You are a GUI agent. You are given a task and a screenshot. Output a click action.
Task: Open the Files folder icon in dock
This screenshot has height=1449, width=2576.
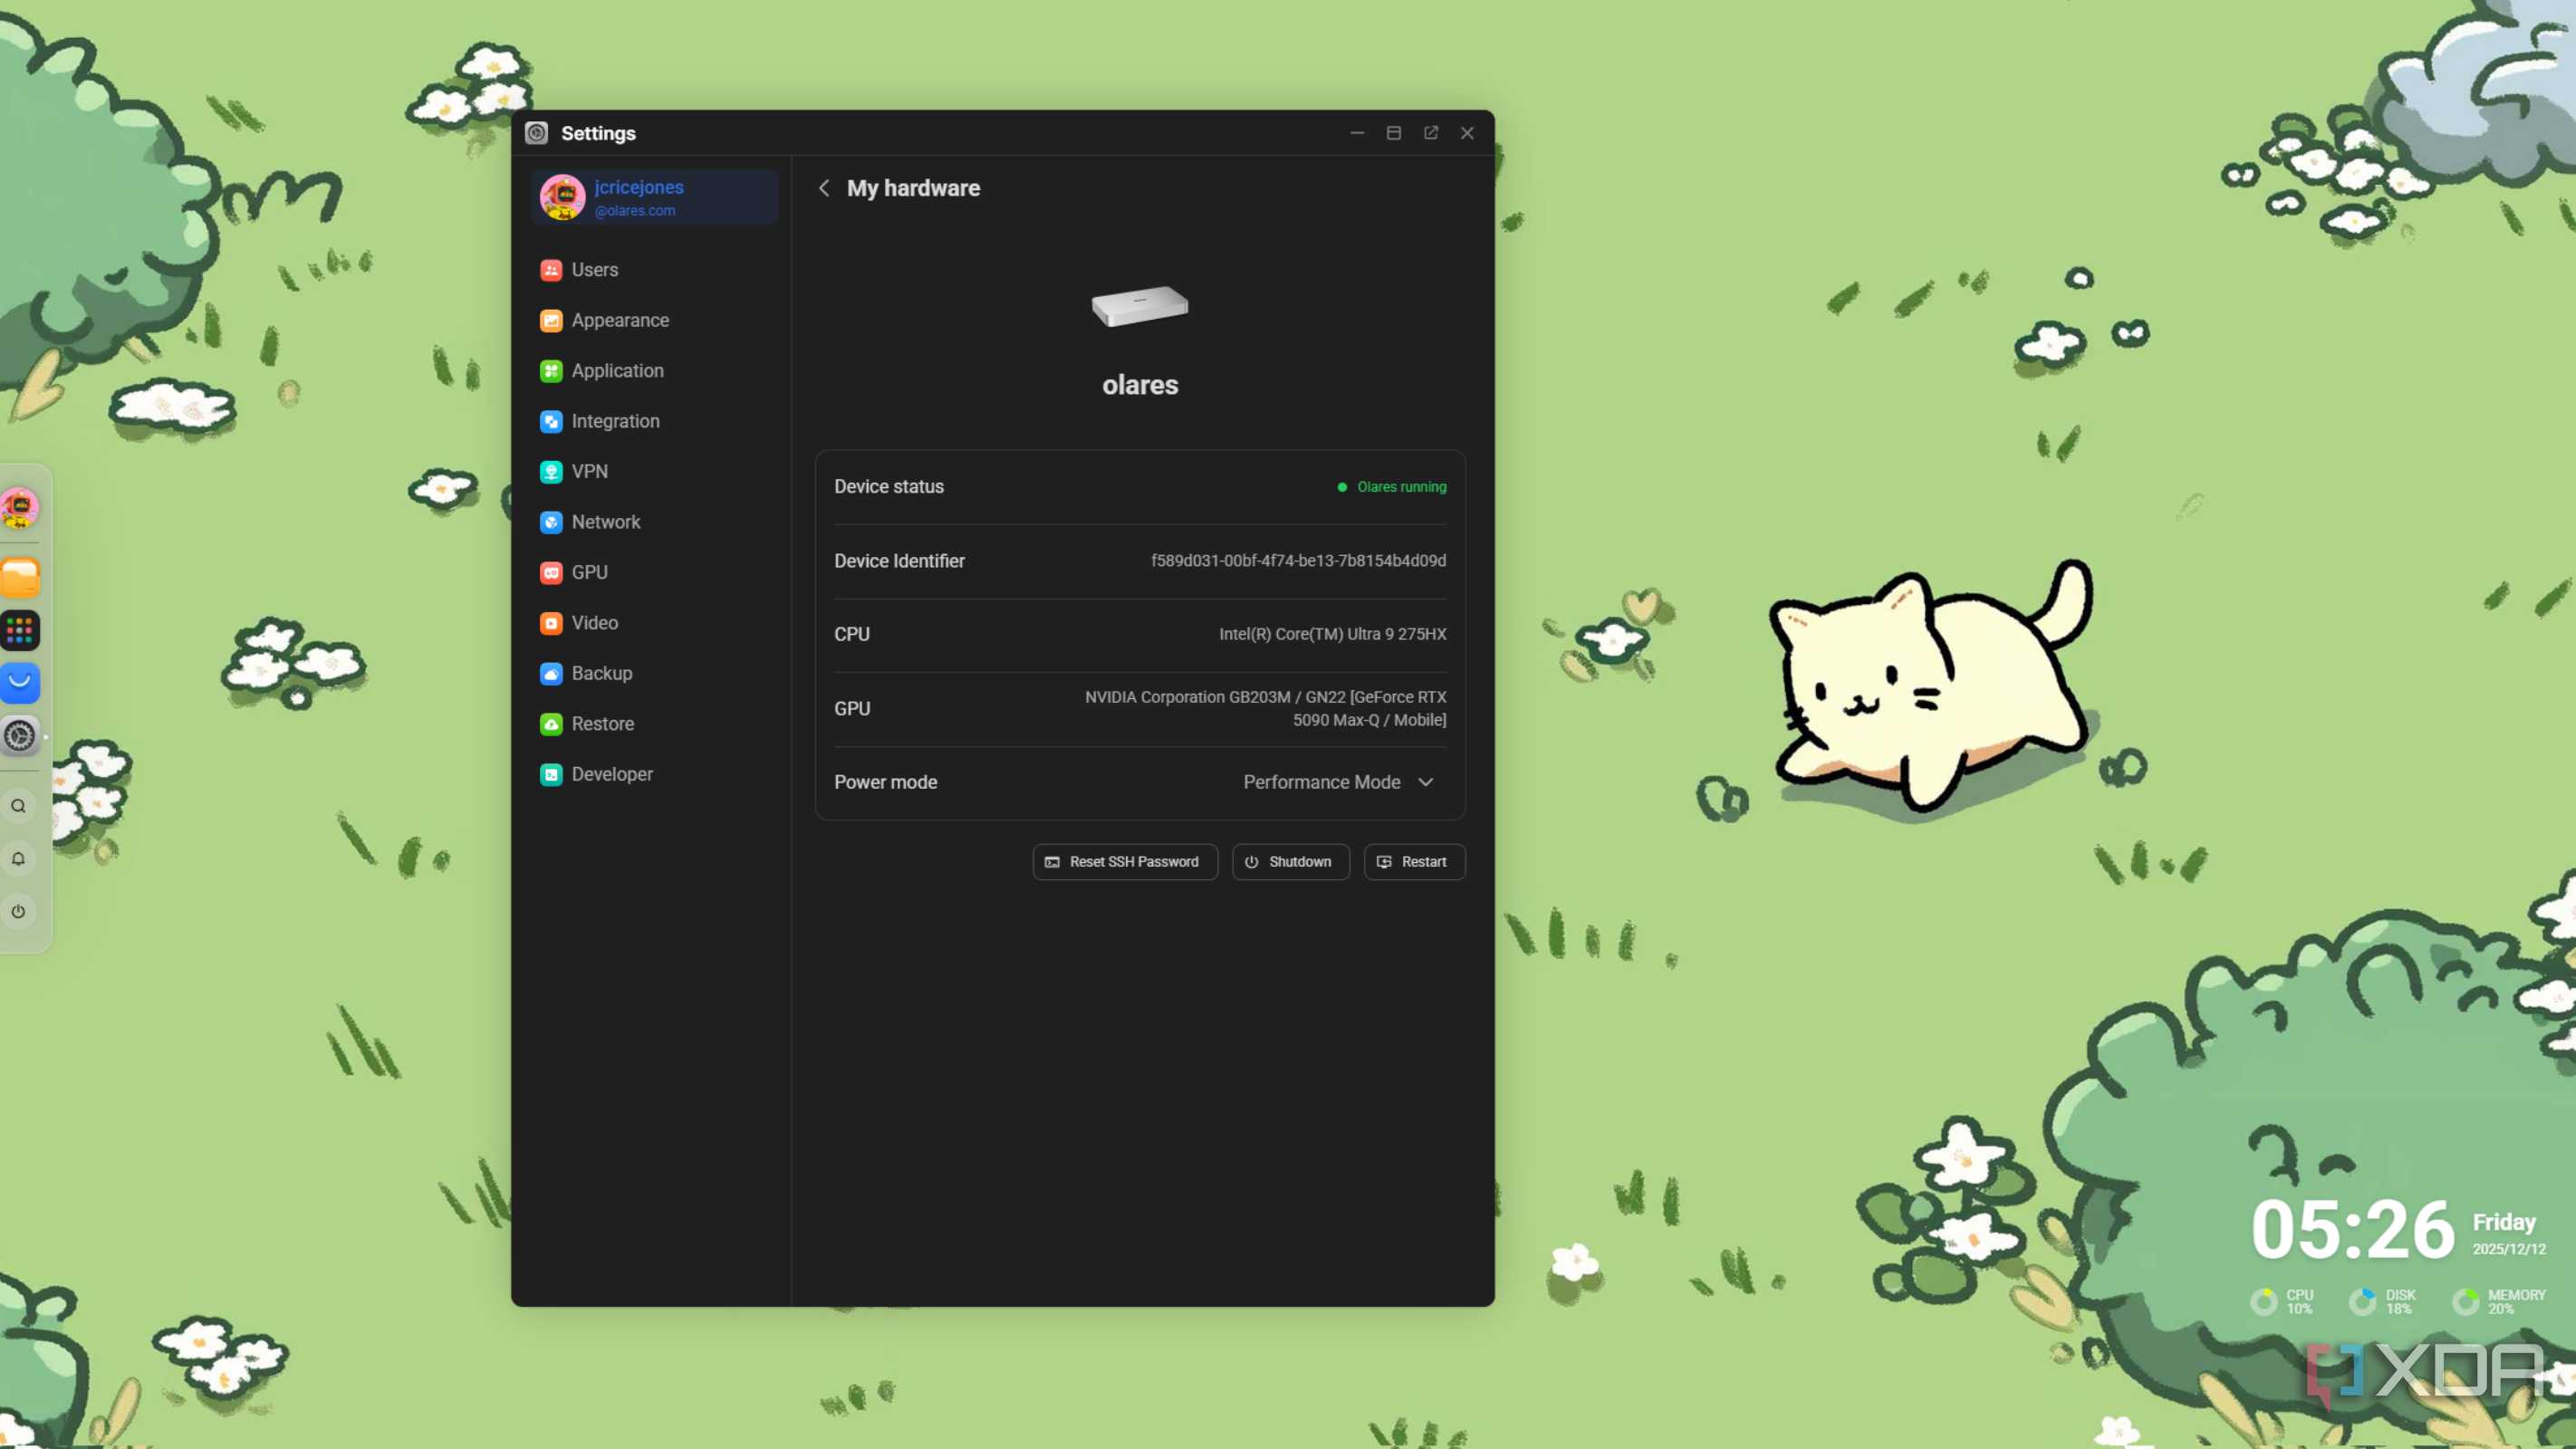pyautogui.click(x=20, y=578)
